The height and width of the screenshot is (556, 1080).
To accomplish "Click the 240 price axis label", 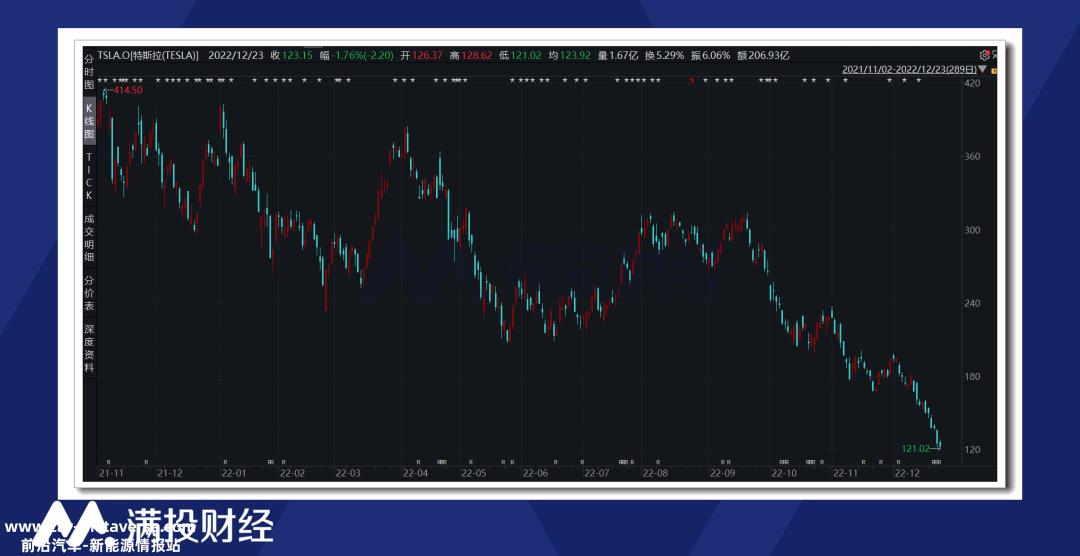I will [972, 303].
